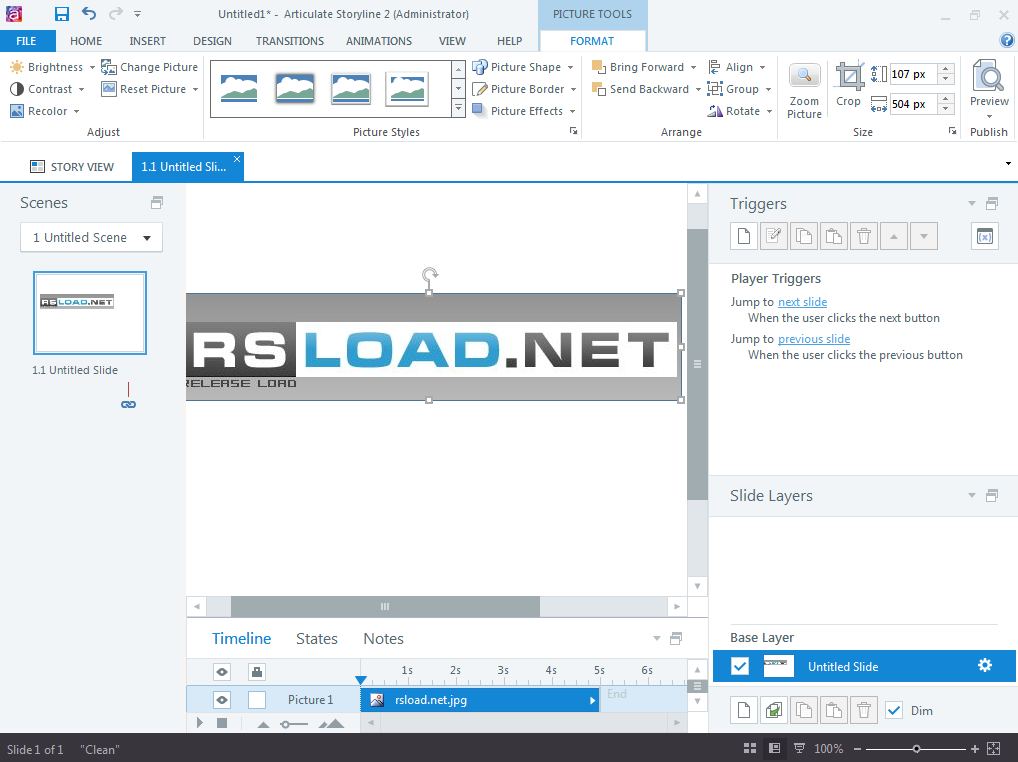Open the Notes panel tab
Image resolution: width=1018 pixels, height=762 pixels.
tap(384, 639)
